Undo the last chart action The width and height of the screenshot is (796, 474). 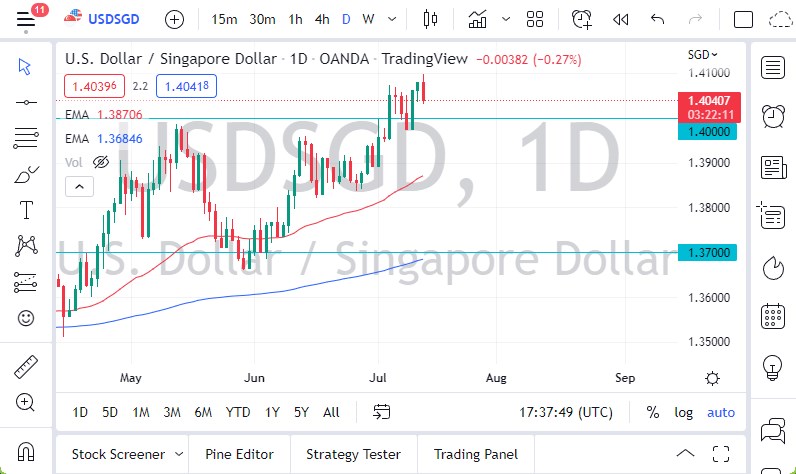(657, 19)
